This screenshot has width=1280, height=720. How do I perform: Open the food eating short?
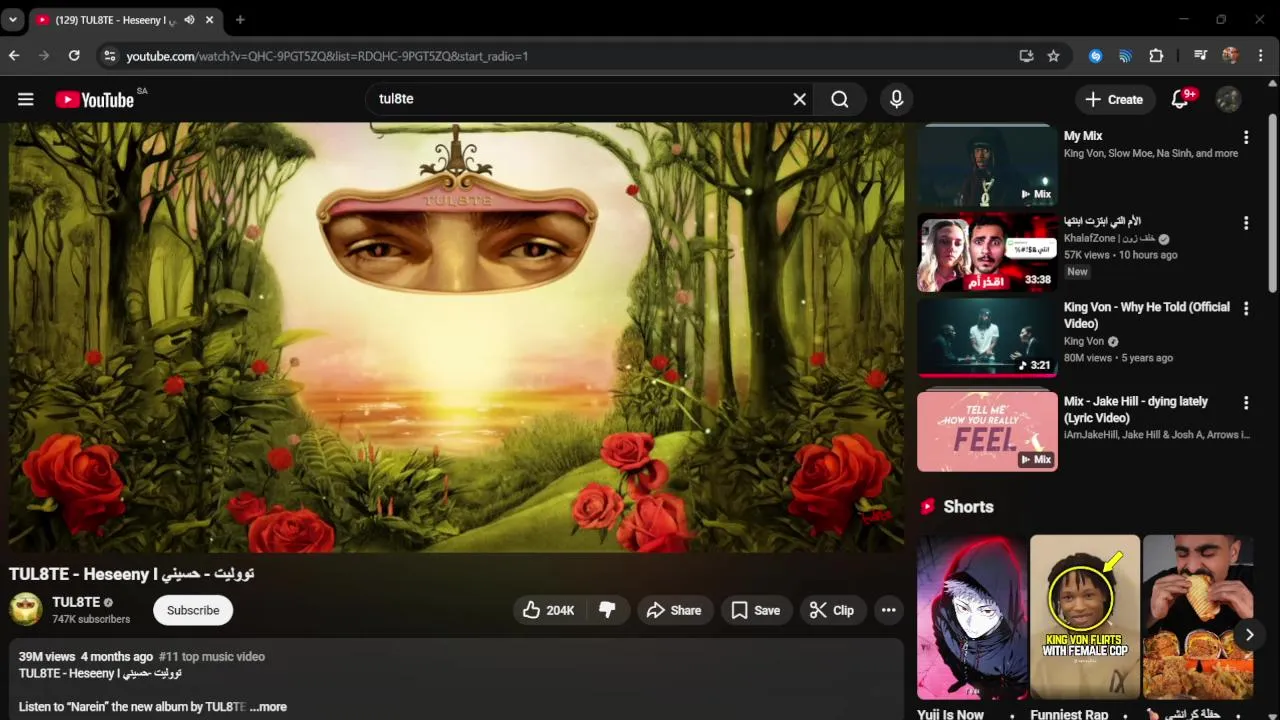[1198, 617]
